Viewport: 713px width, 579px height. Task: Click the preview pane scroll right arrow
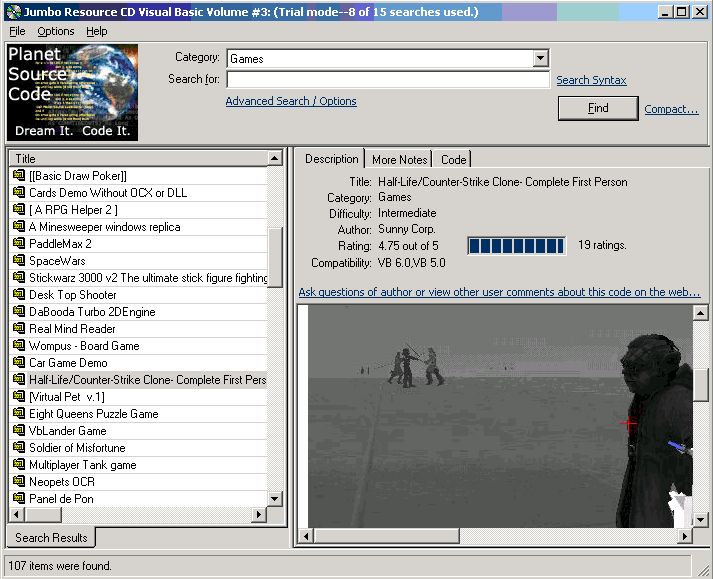(x=684, y=536)
